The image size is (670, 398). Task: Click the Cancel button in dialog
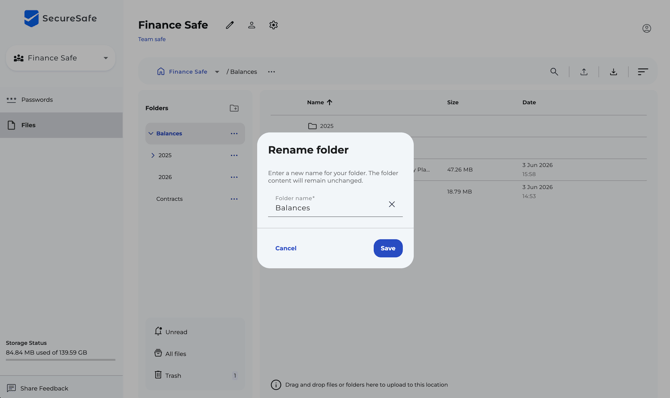(x=286, y=248)
